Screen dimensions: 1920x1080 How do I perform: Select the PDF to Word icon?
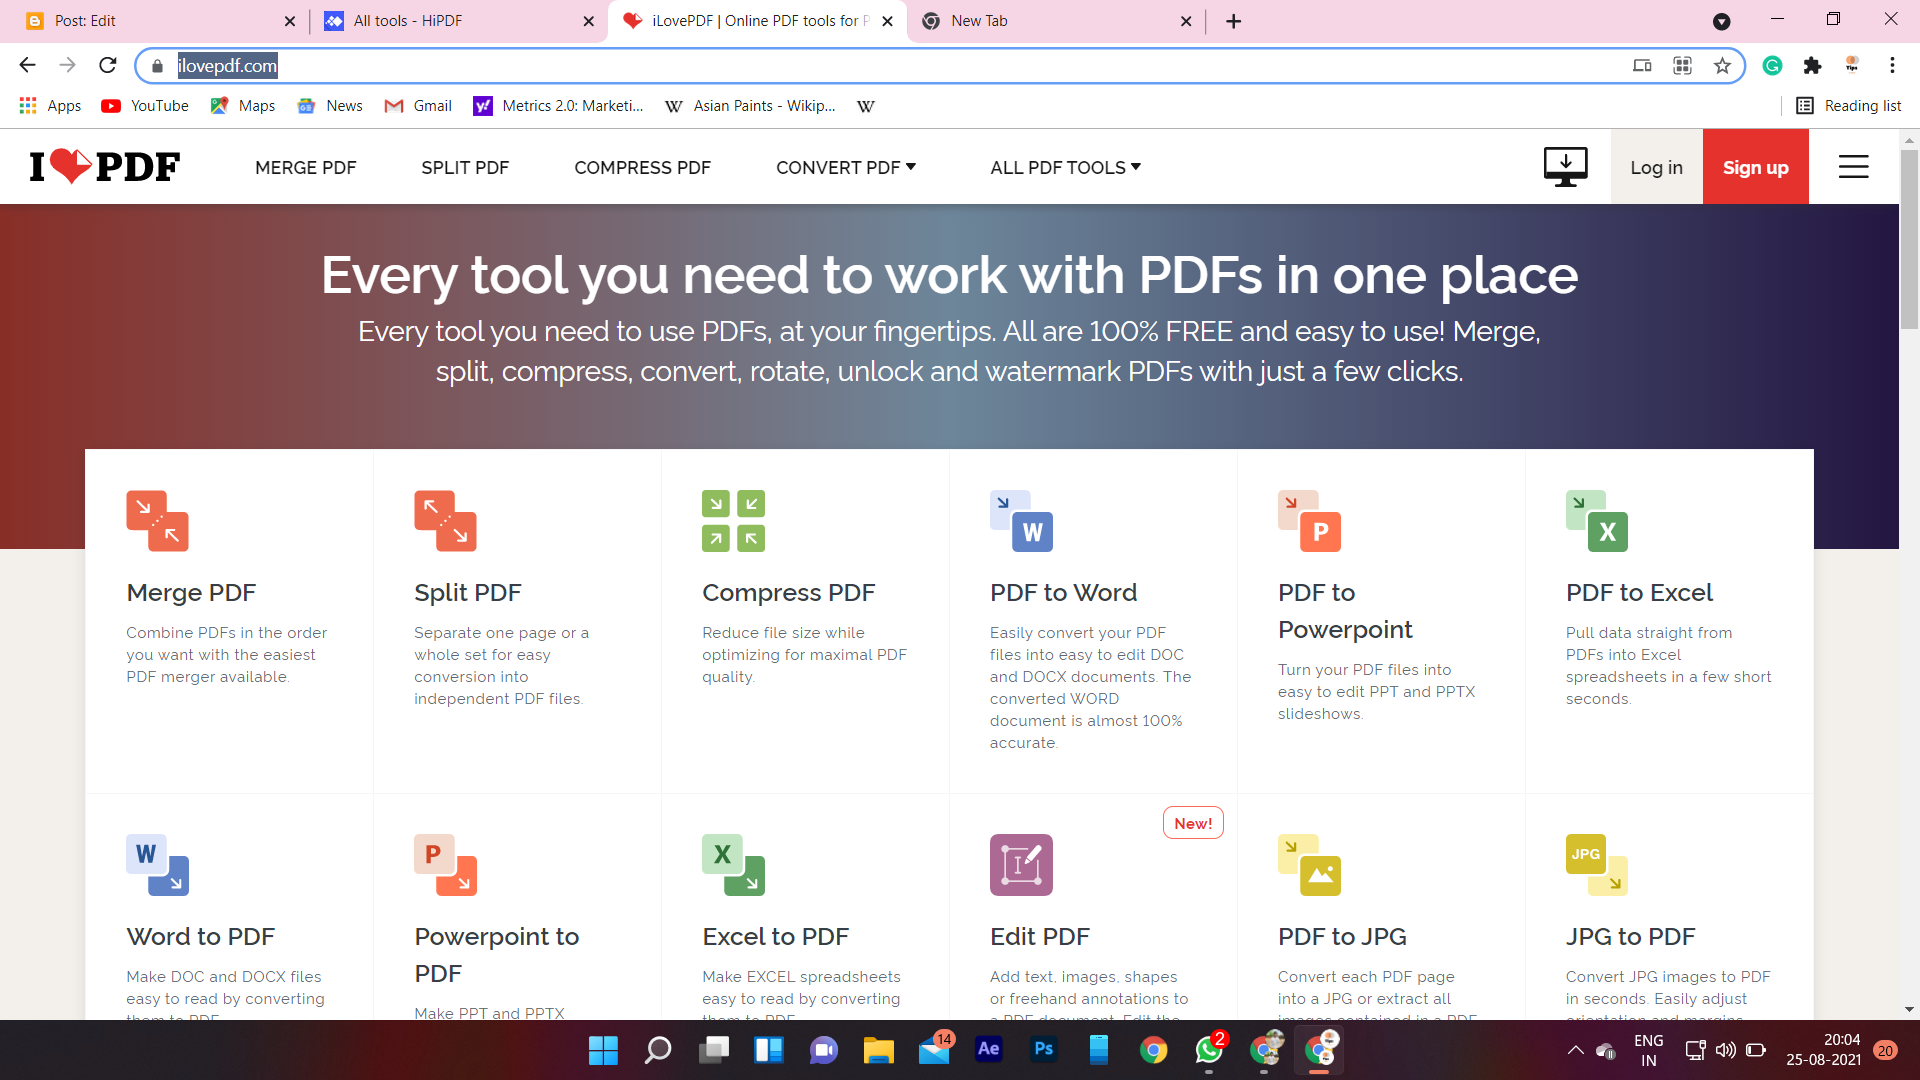[x=1021, y=521]
